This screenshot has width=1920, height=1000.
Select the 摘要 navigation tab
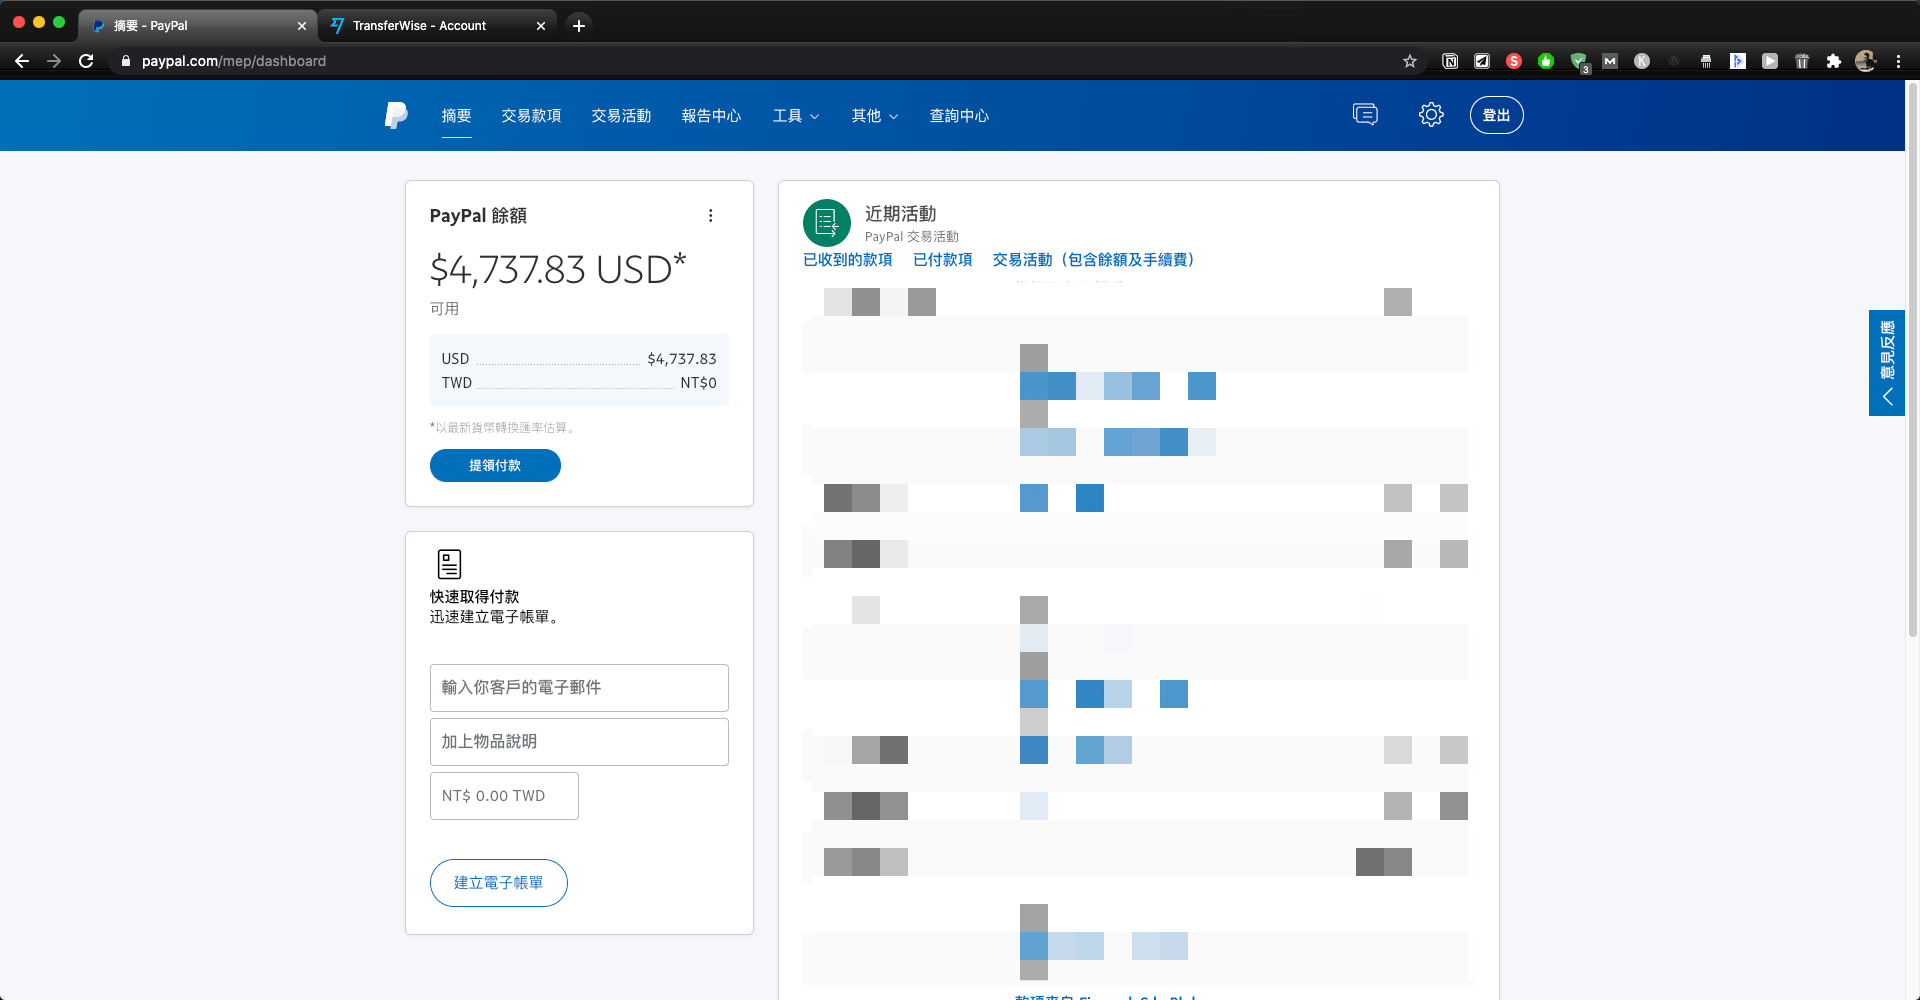point(457,116)
